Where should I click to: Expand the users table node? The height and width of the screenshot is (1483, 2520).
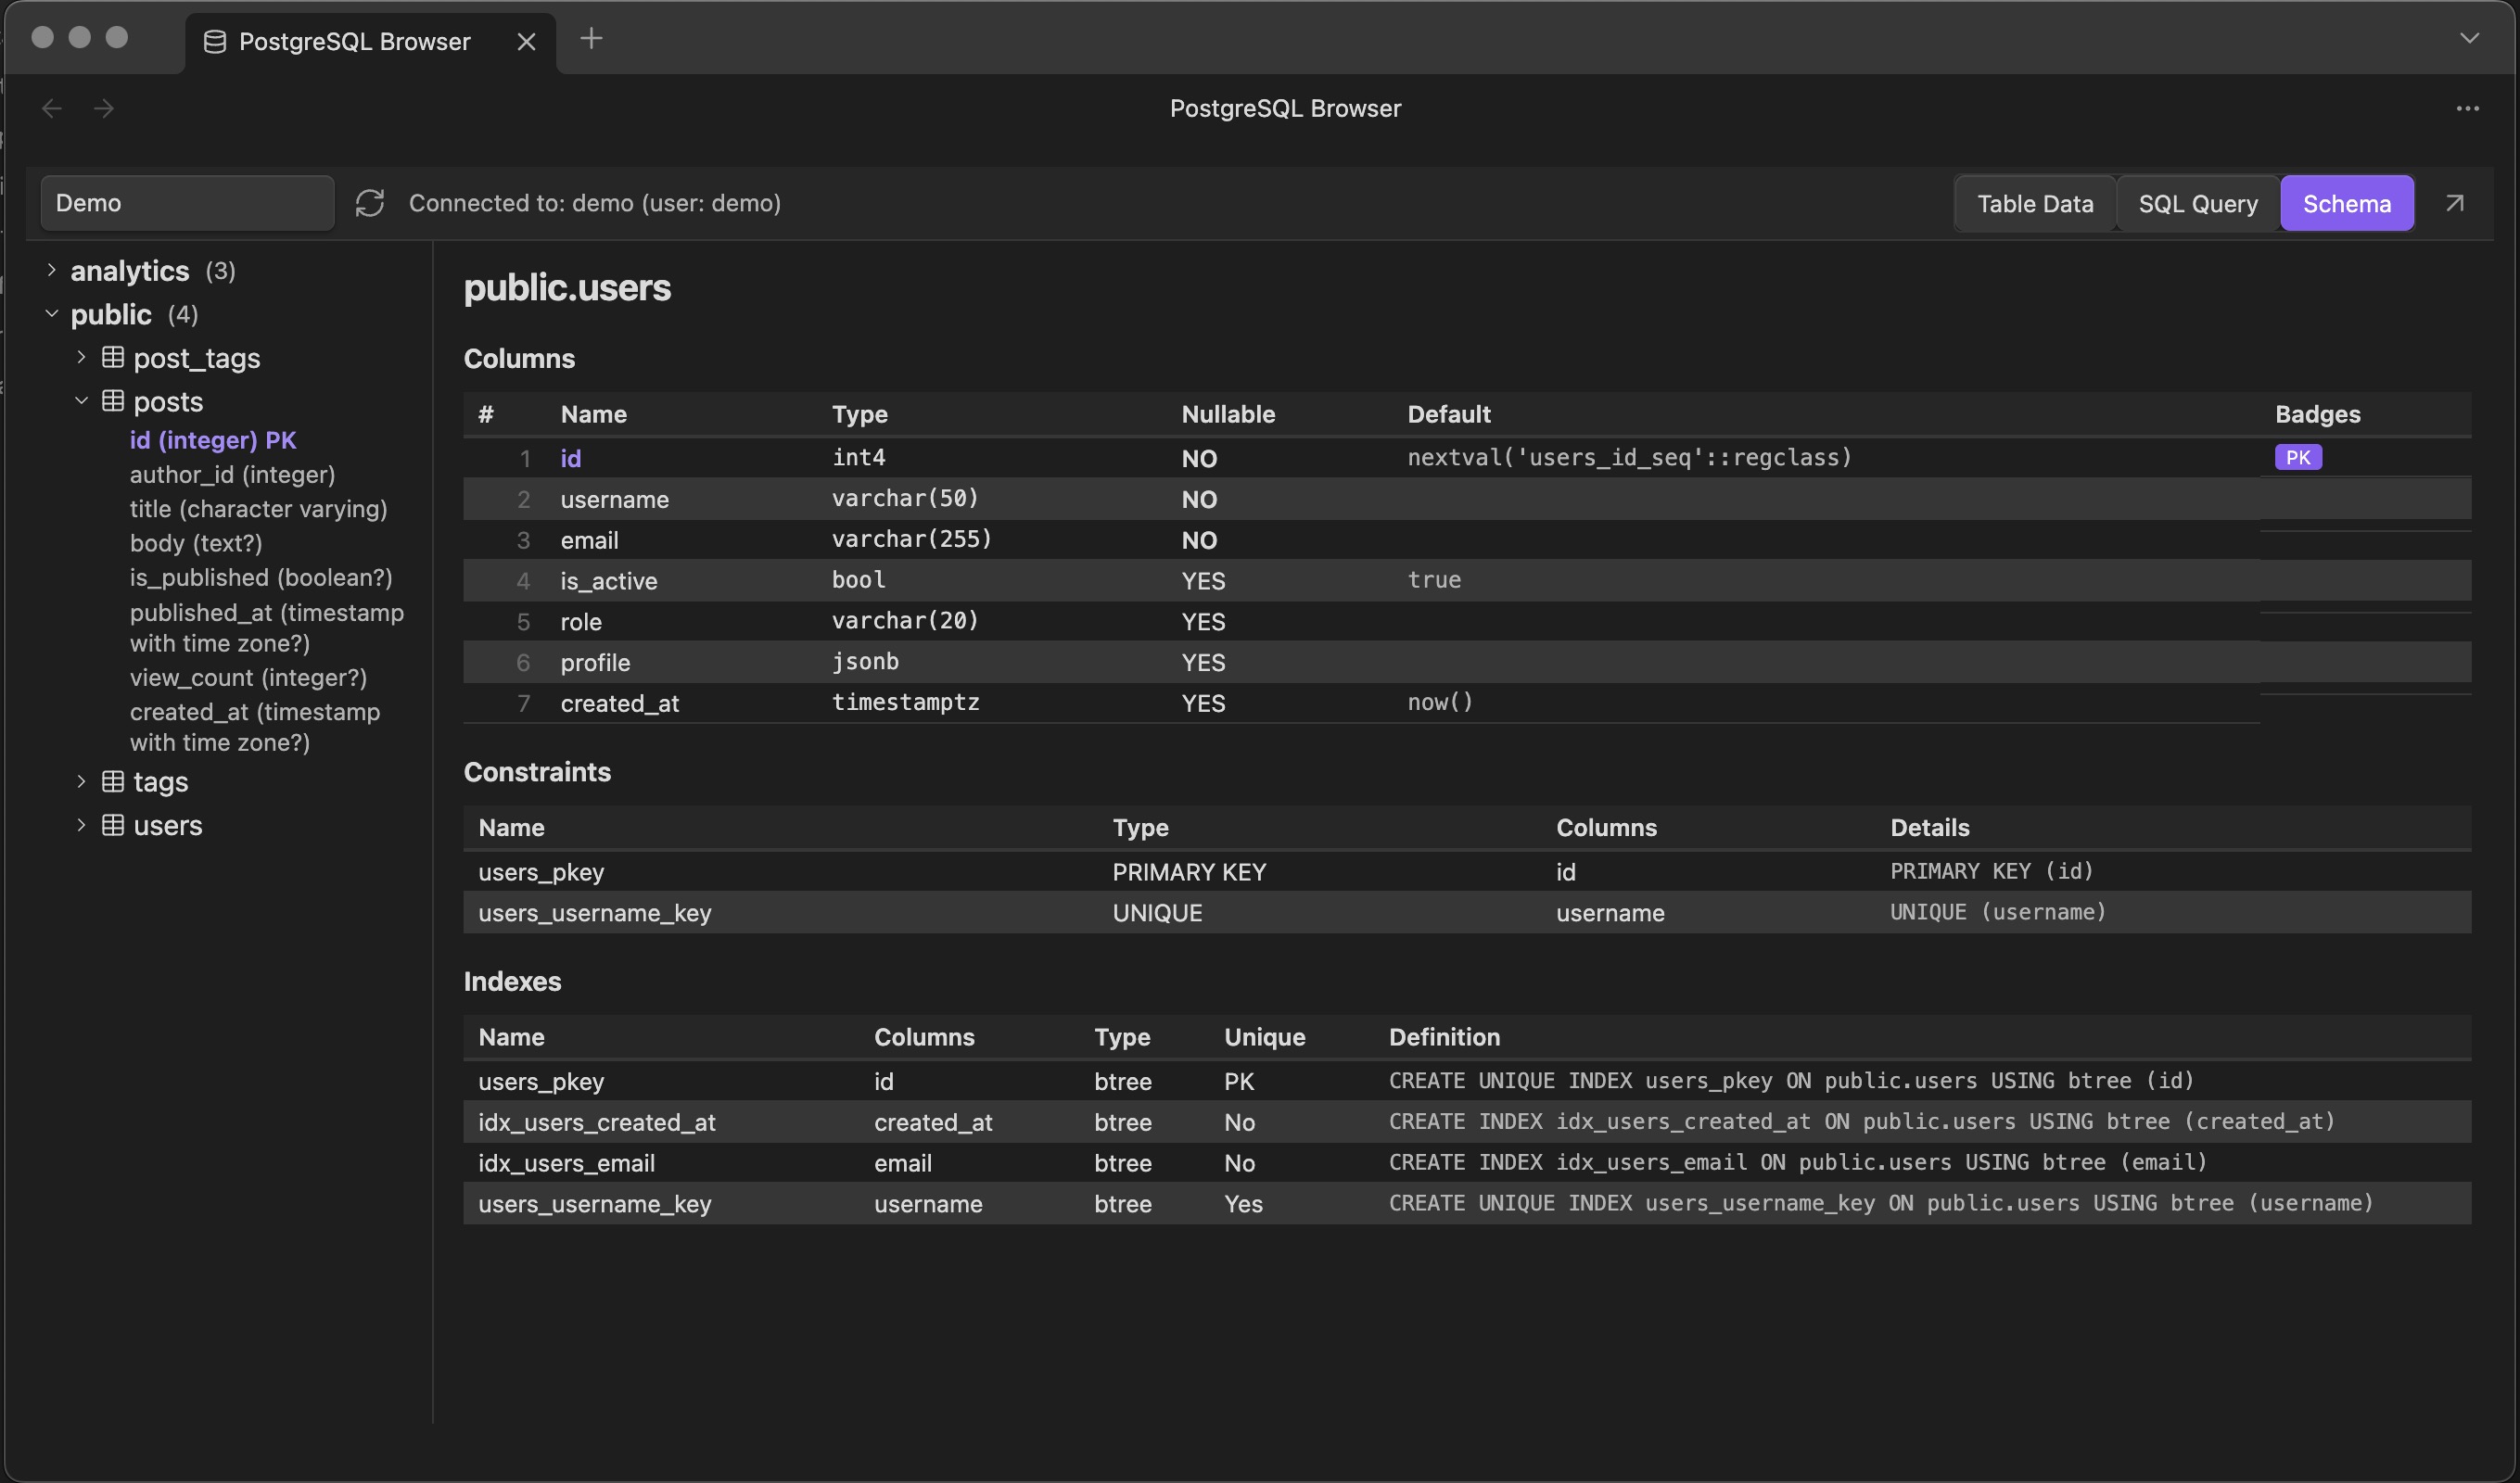(x=82, y=825)
